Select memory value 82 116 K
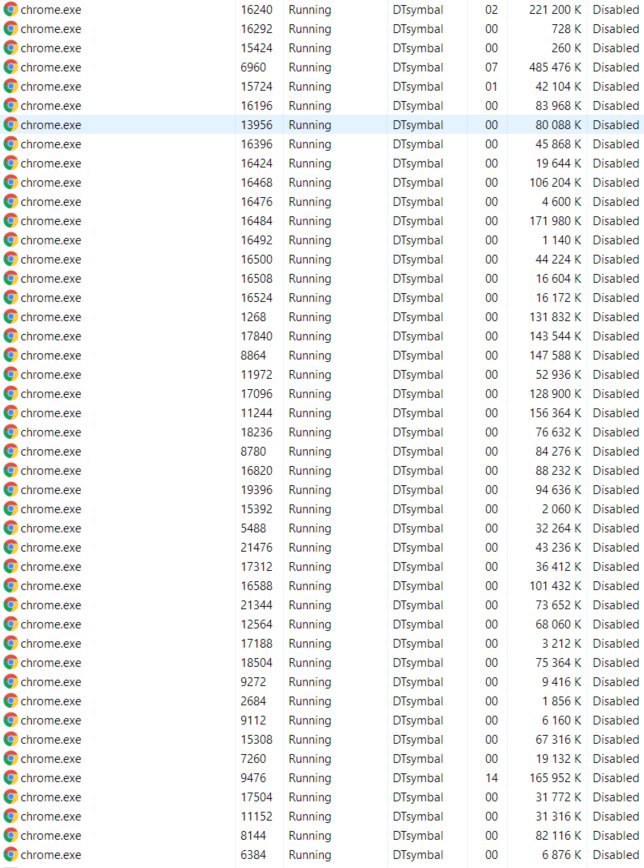Screen dimensions: 644x868 click(559, 835)
